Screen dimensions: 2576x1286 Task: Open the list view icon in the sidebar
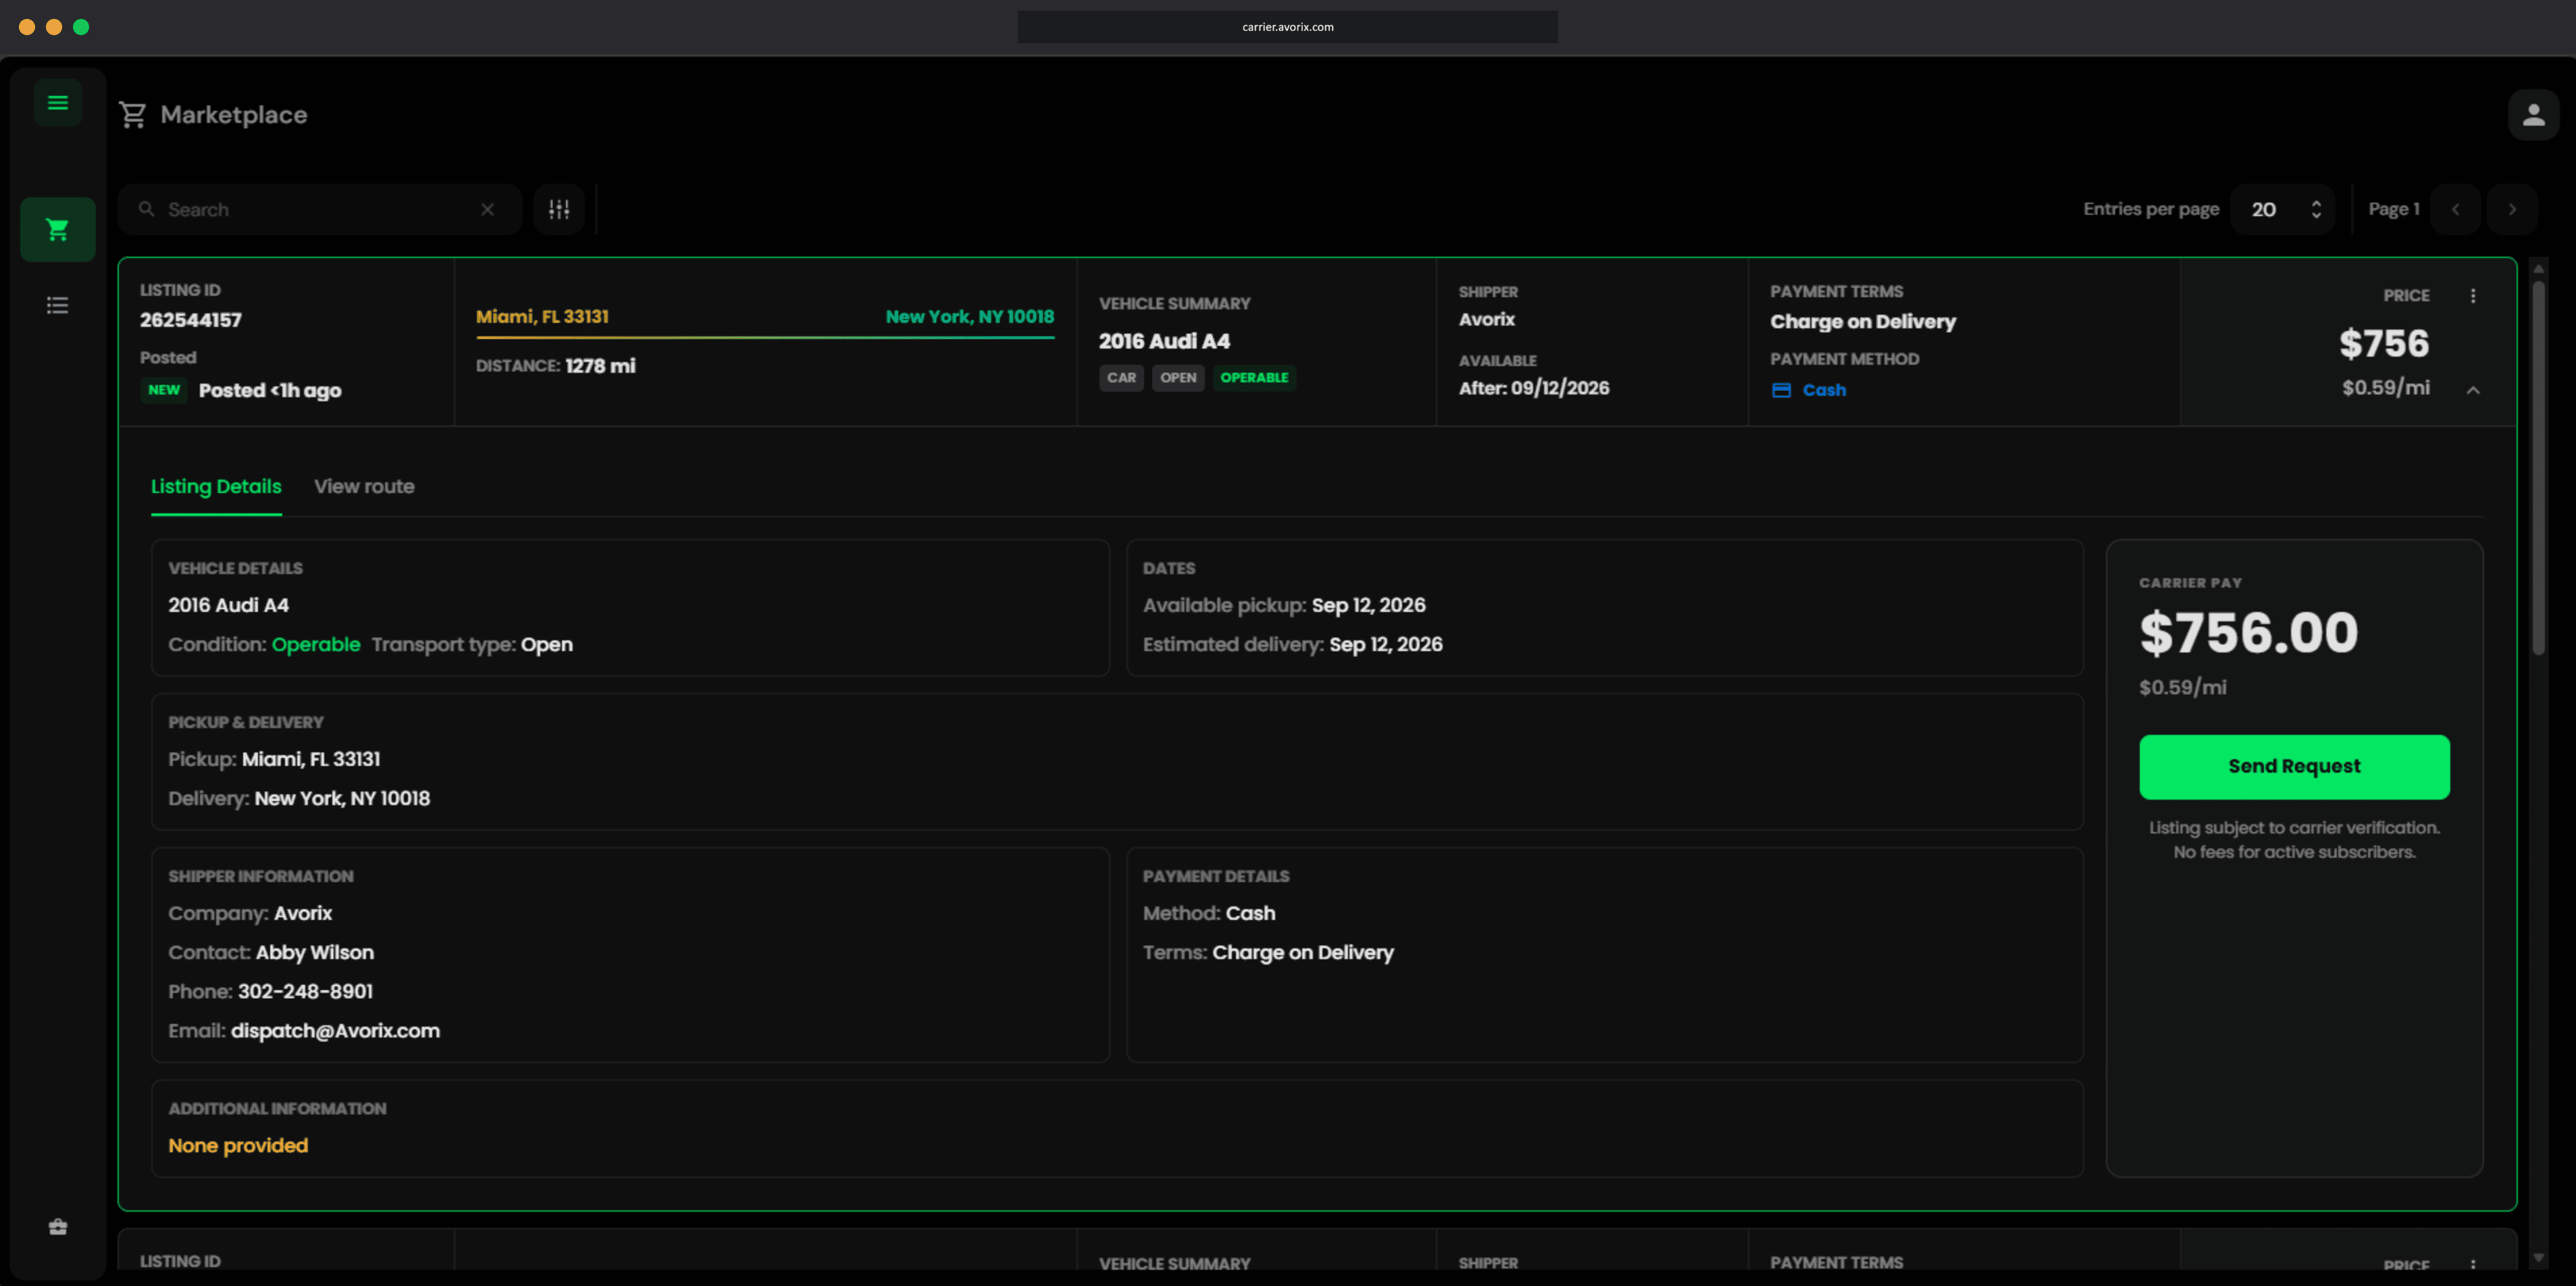[58, 305]
